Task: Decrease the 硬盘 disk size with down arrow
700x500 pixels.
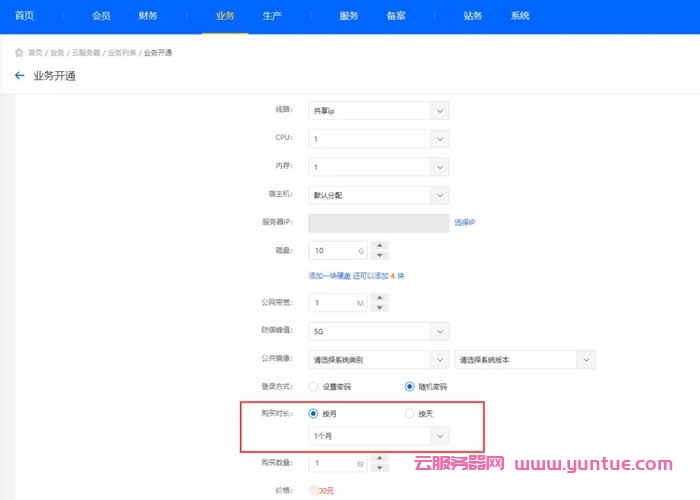Action: 380,256
